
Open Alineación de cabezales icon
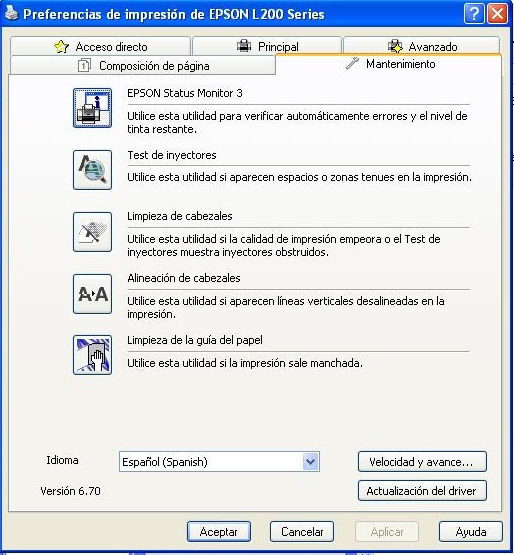tap(92, 294)
